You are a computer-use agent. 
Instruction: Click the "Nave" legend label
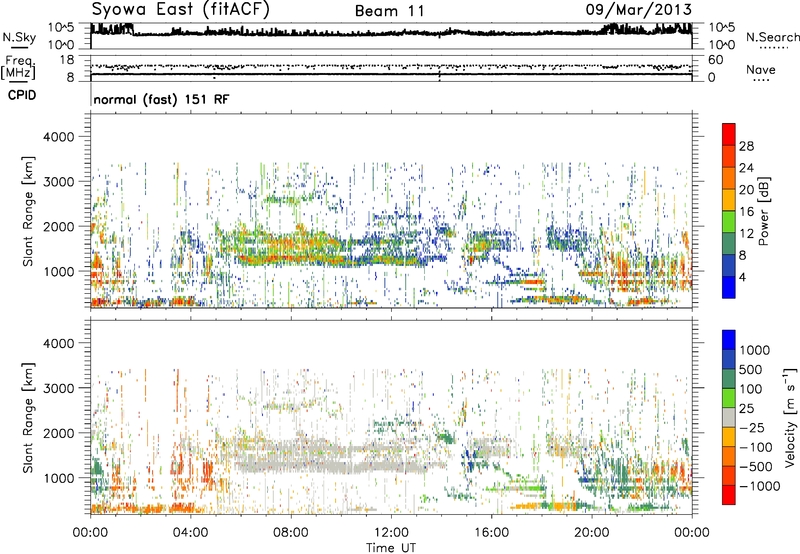tap(761, 69)
